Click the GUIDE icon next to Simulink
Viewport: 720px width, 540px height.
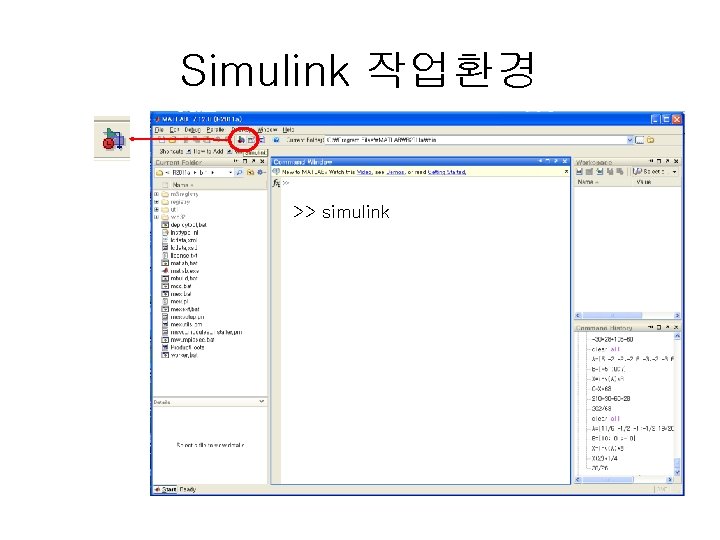click(x=251, y=140)
